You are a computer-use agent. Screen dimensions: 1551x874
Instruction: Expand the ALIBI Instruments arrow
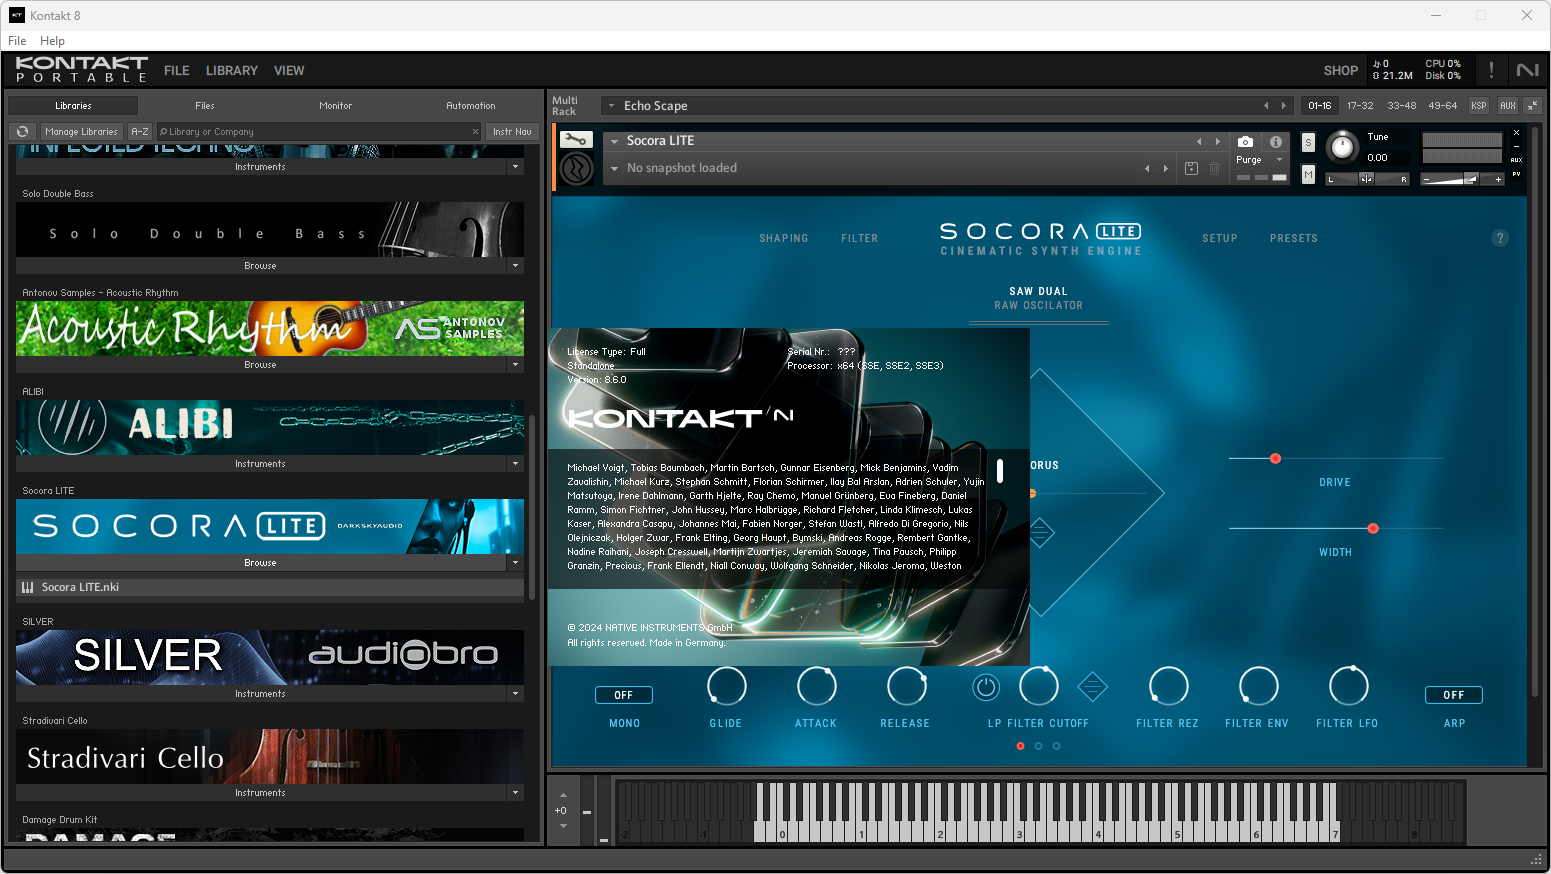tap(516, 464)
